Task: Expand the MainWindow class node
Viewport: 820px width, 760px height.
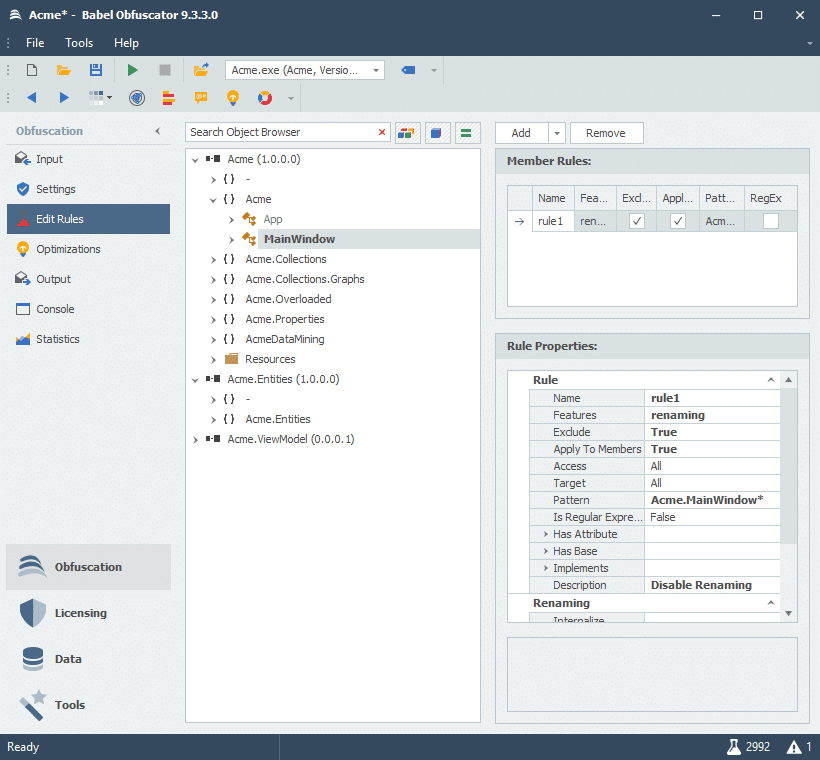Action: click(x=231, y=240)
